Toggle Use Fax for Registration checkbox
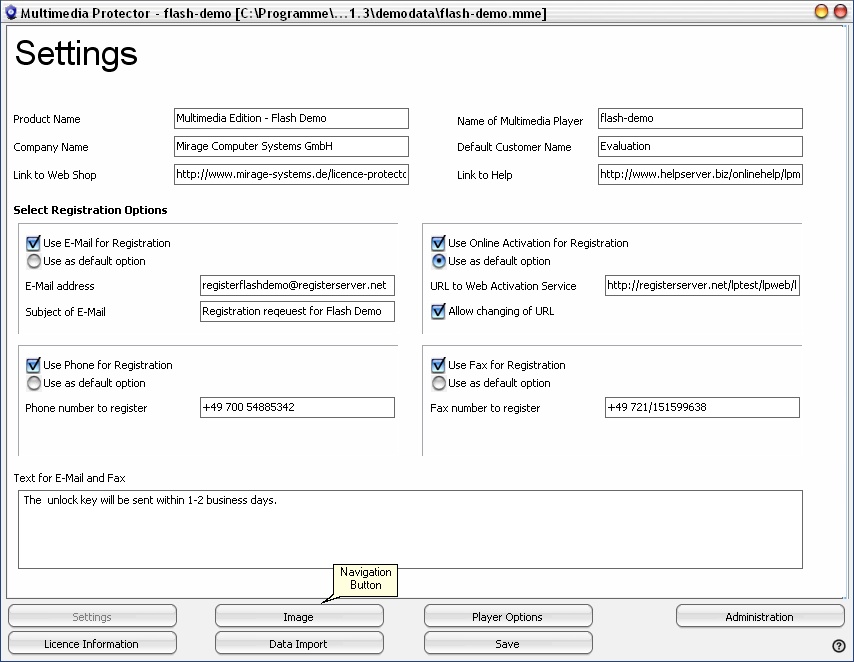The width and height of the screenshot is (854, 662). [438, 365]
